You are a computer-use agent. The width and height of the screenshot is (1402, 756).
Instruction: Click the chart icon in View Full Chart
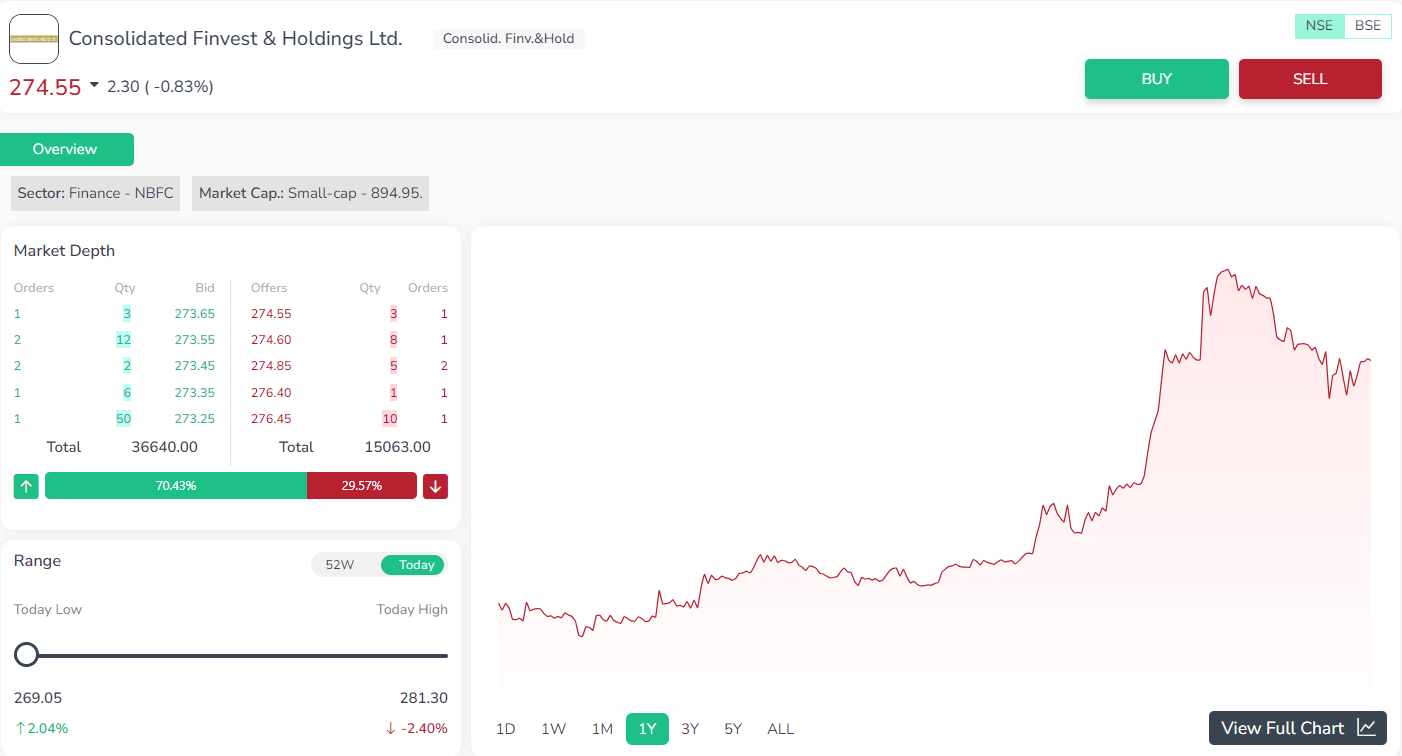tap(1366, 728)
